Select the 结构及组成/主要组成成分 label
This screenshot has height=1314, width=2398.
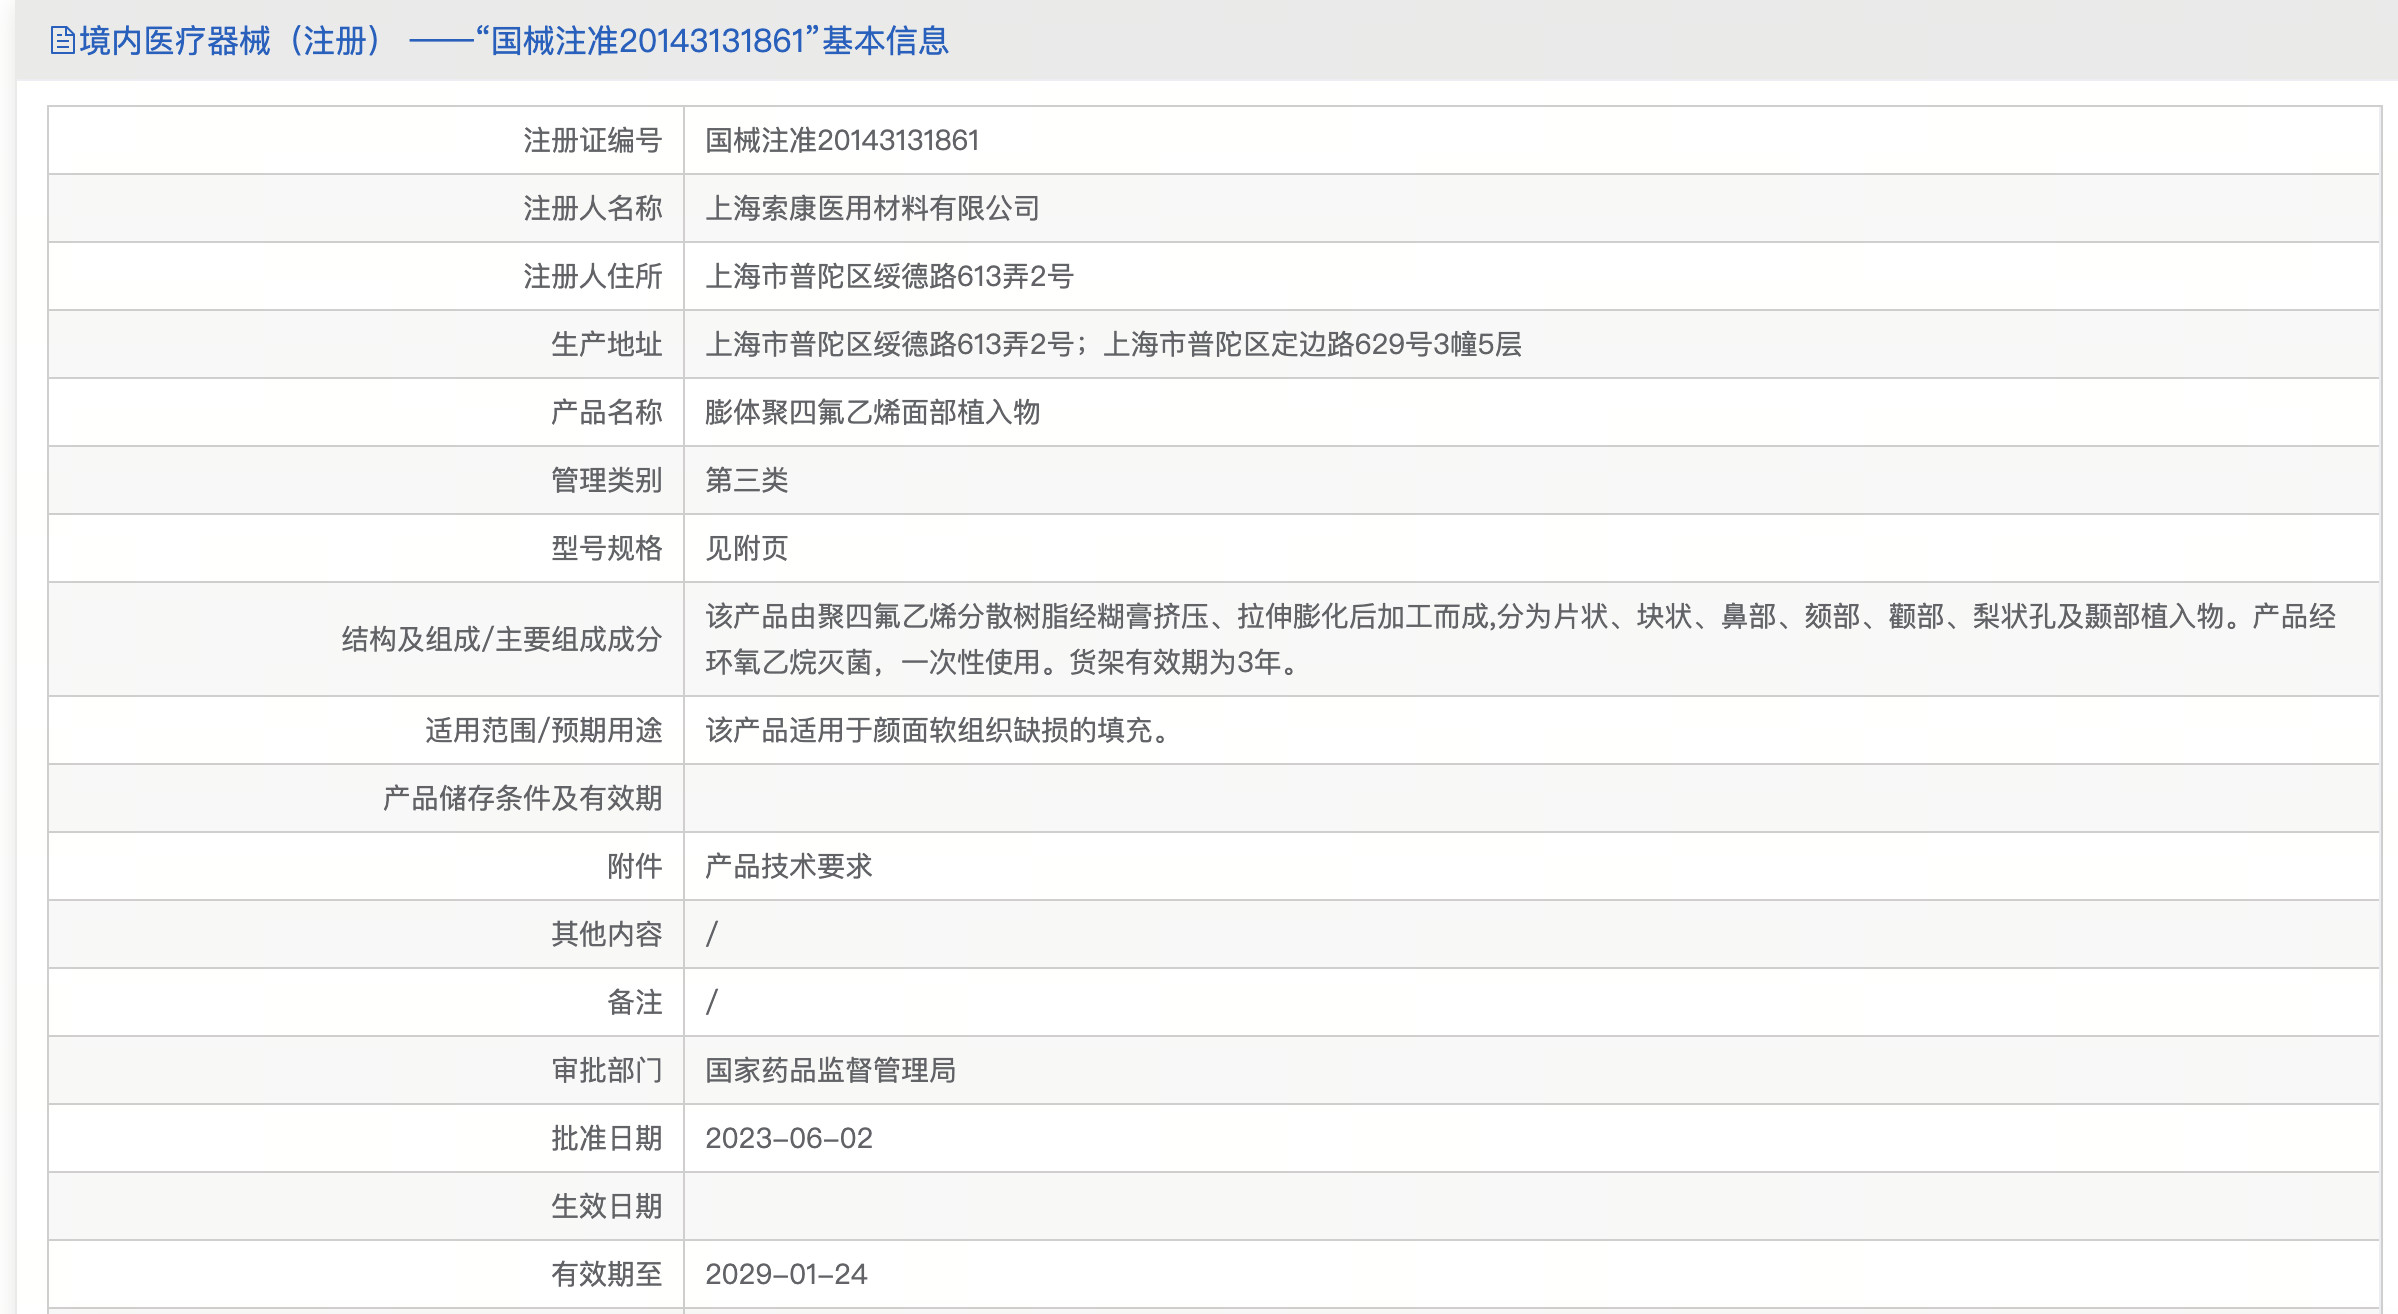(x=502, y=639)
